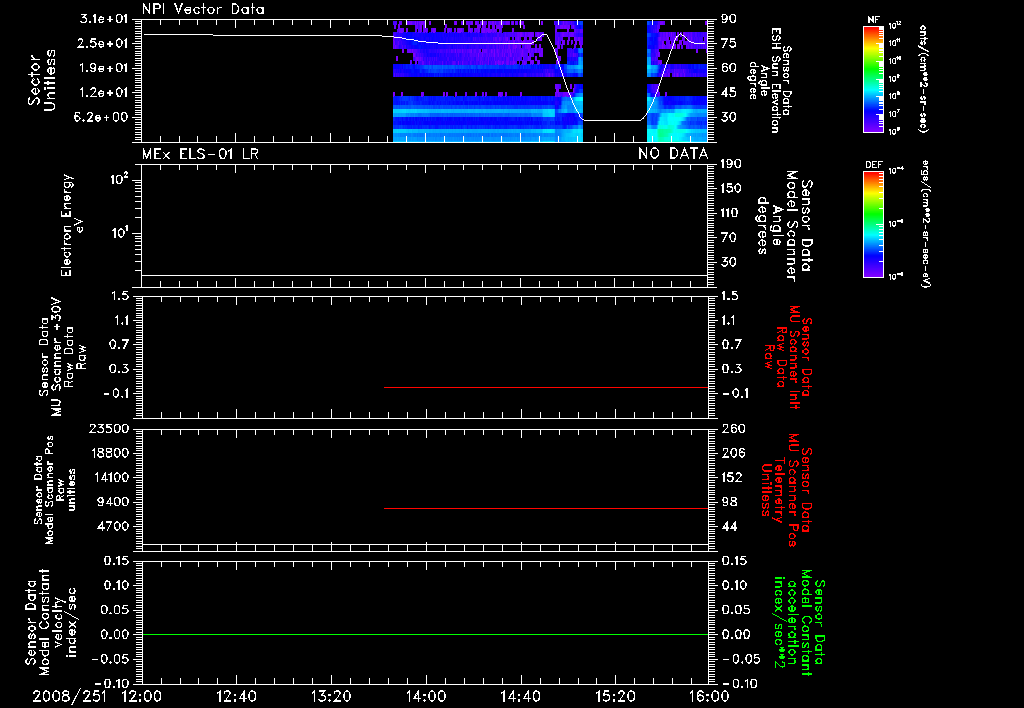Viewport: 1024px width, 708px height.
Task: Click the NF color bar
Action: pos(874,78)
